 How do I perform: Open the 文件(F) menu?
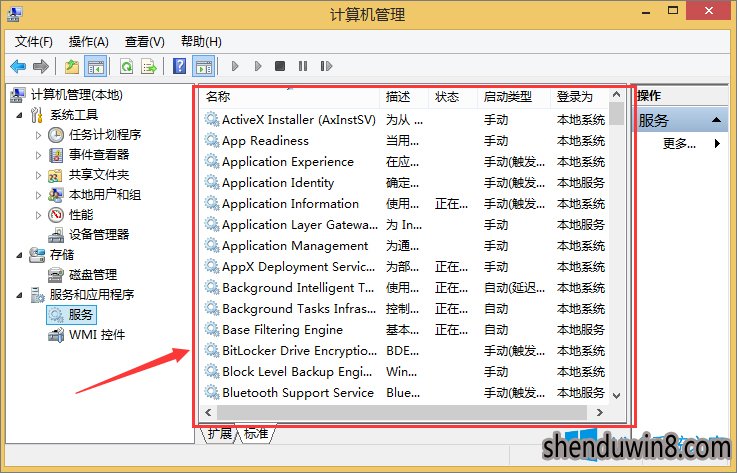tap(33, 42)
